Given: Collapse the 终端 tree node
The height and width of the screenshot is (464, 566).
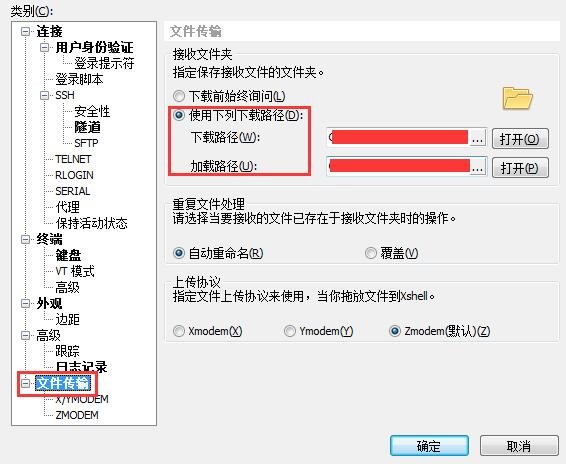Looking at the screenshot, I should point(25,239).
